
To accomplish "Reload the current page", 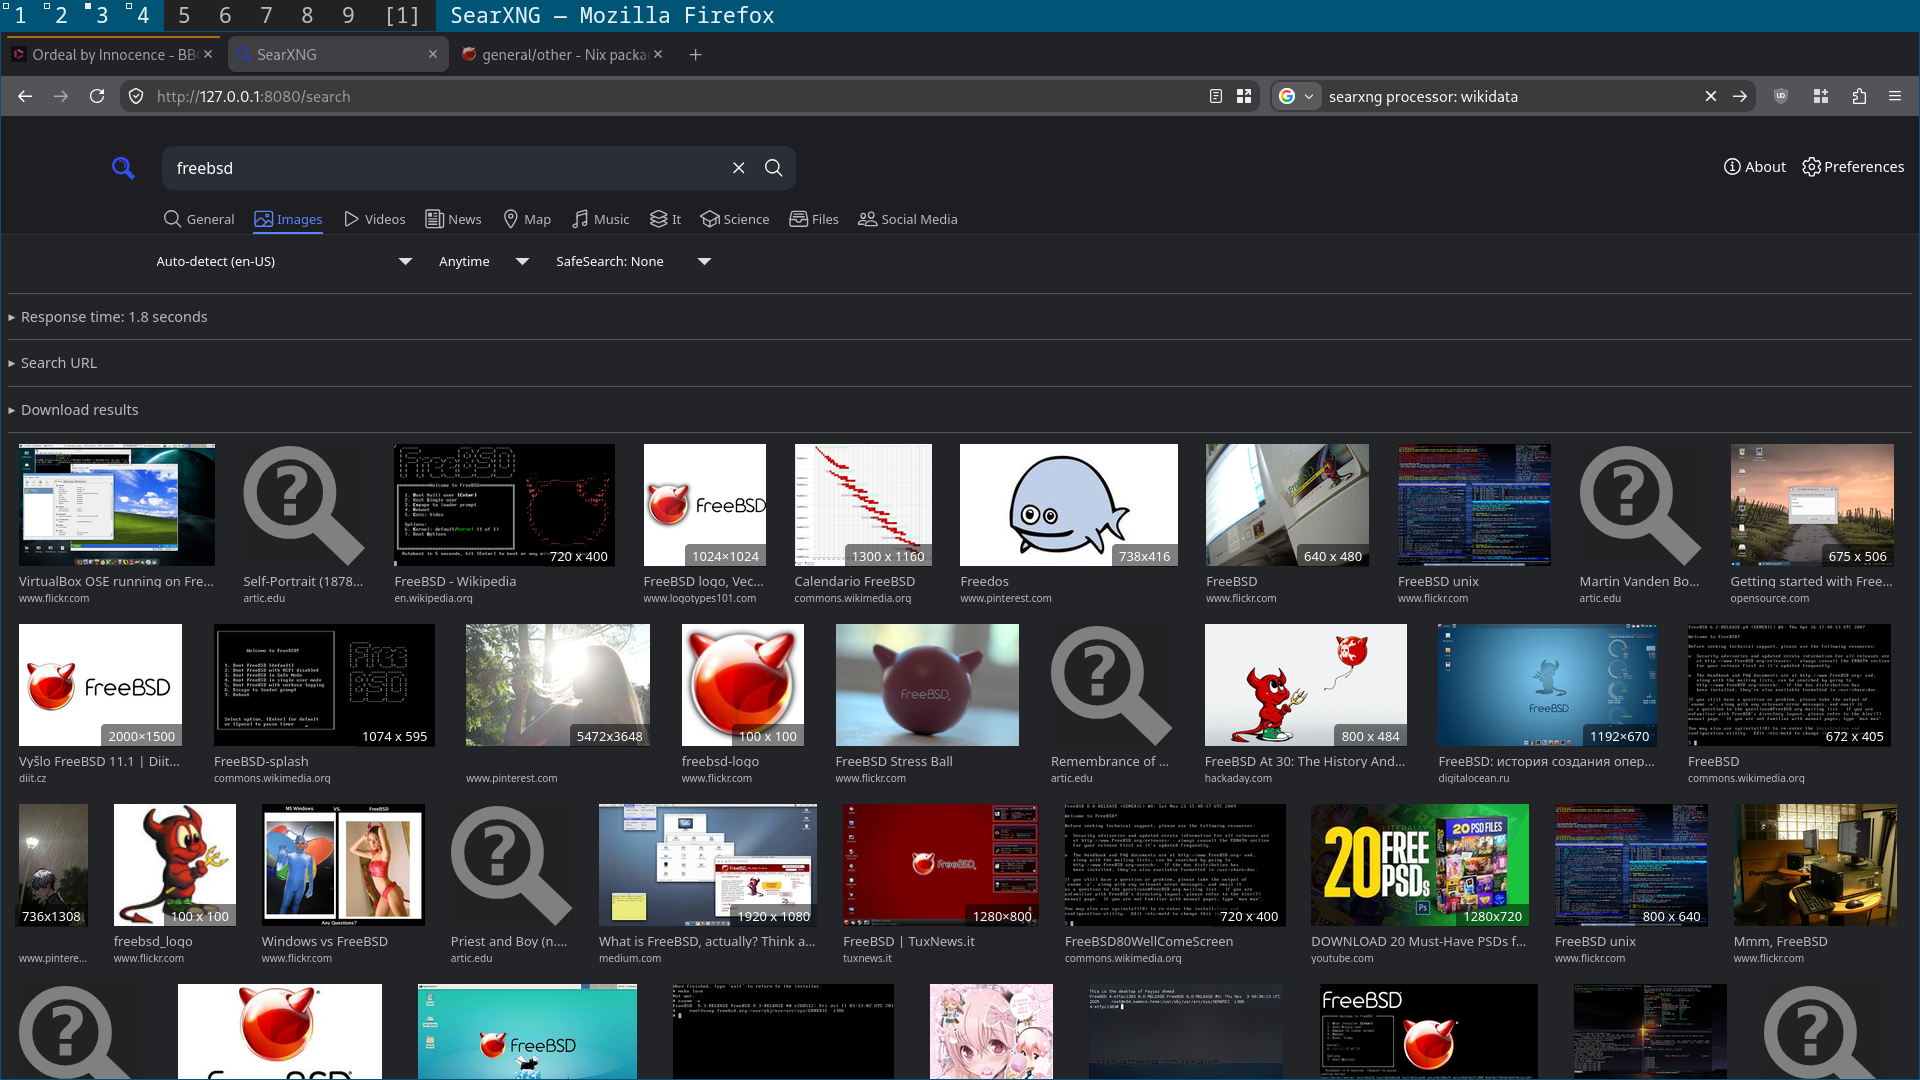I will [x=97, y=96].
